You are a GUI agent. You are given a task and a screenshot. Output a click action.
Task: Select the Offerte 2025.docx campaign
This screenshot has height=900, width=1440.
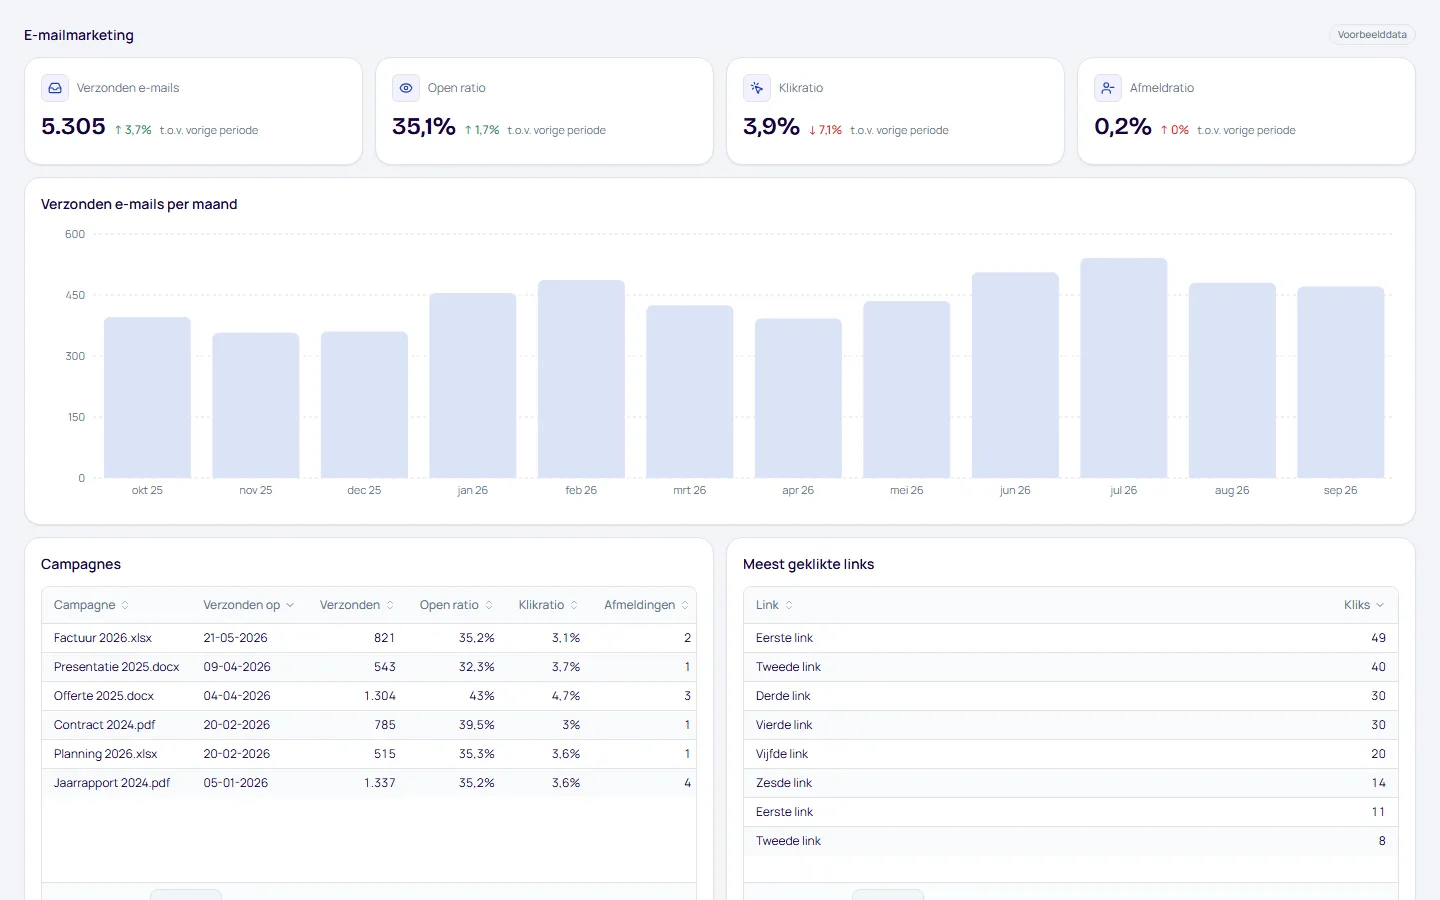pos(369,696)
